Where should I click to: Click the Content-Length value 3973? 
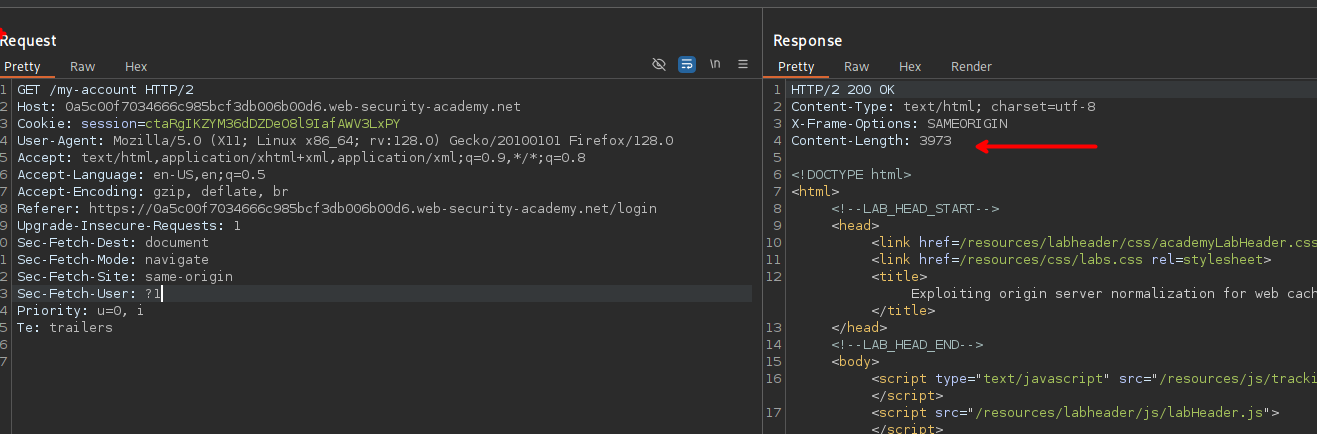pyautogui.click(x=935, y=141)
